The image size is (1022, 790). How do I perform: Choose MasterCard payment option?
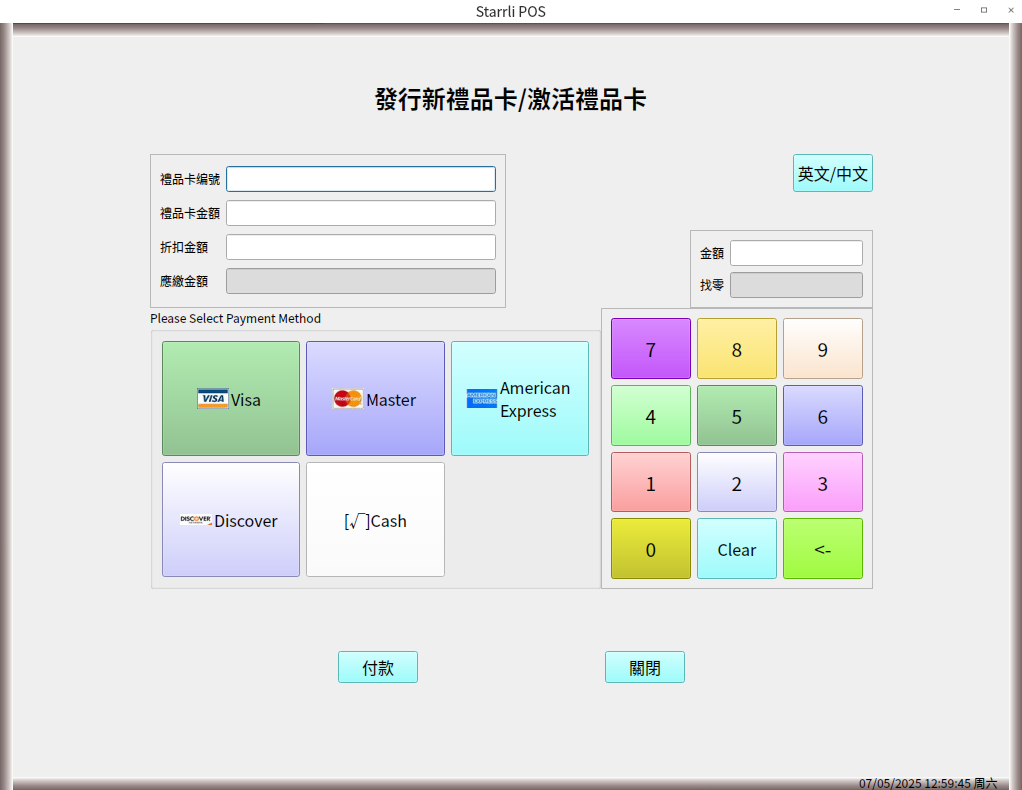(375, 399)
